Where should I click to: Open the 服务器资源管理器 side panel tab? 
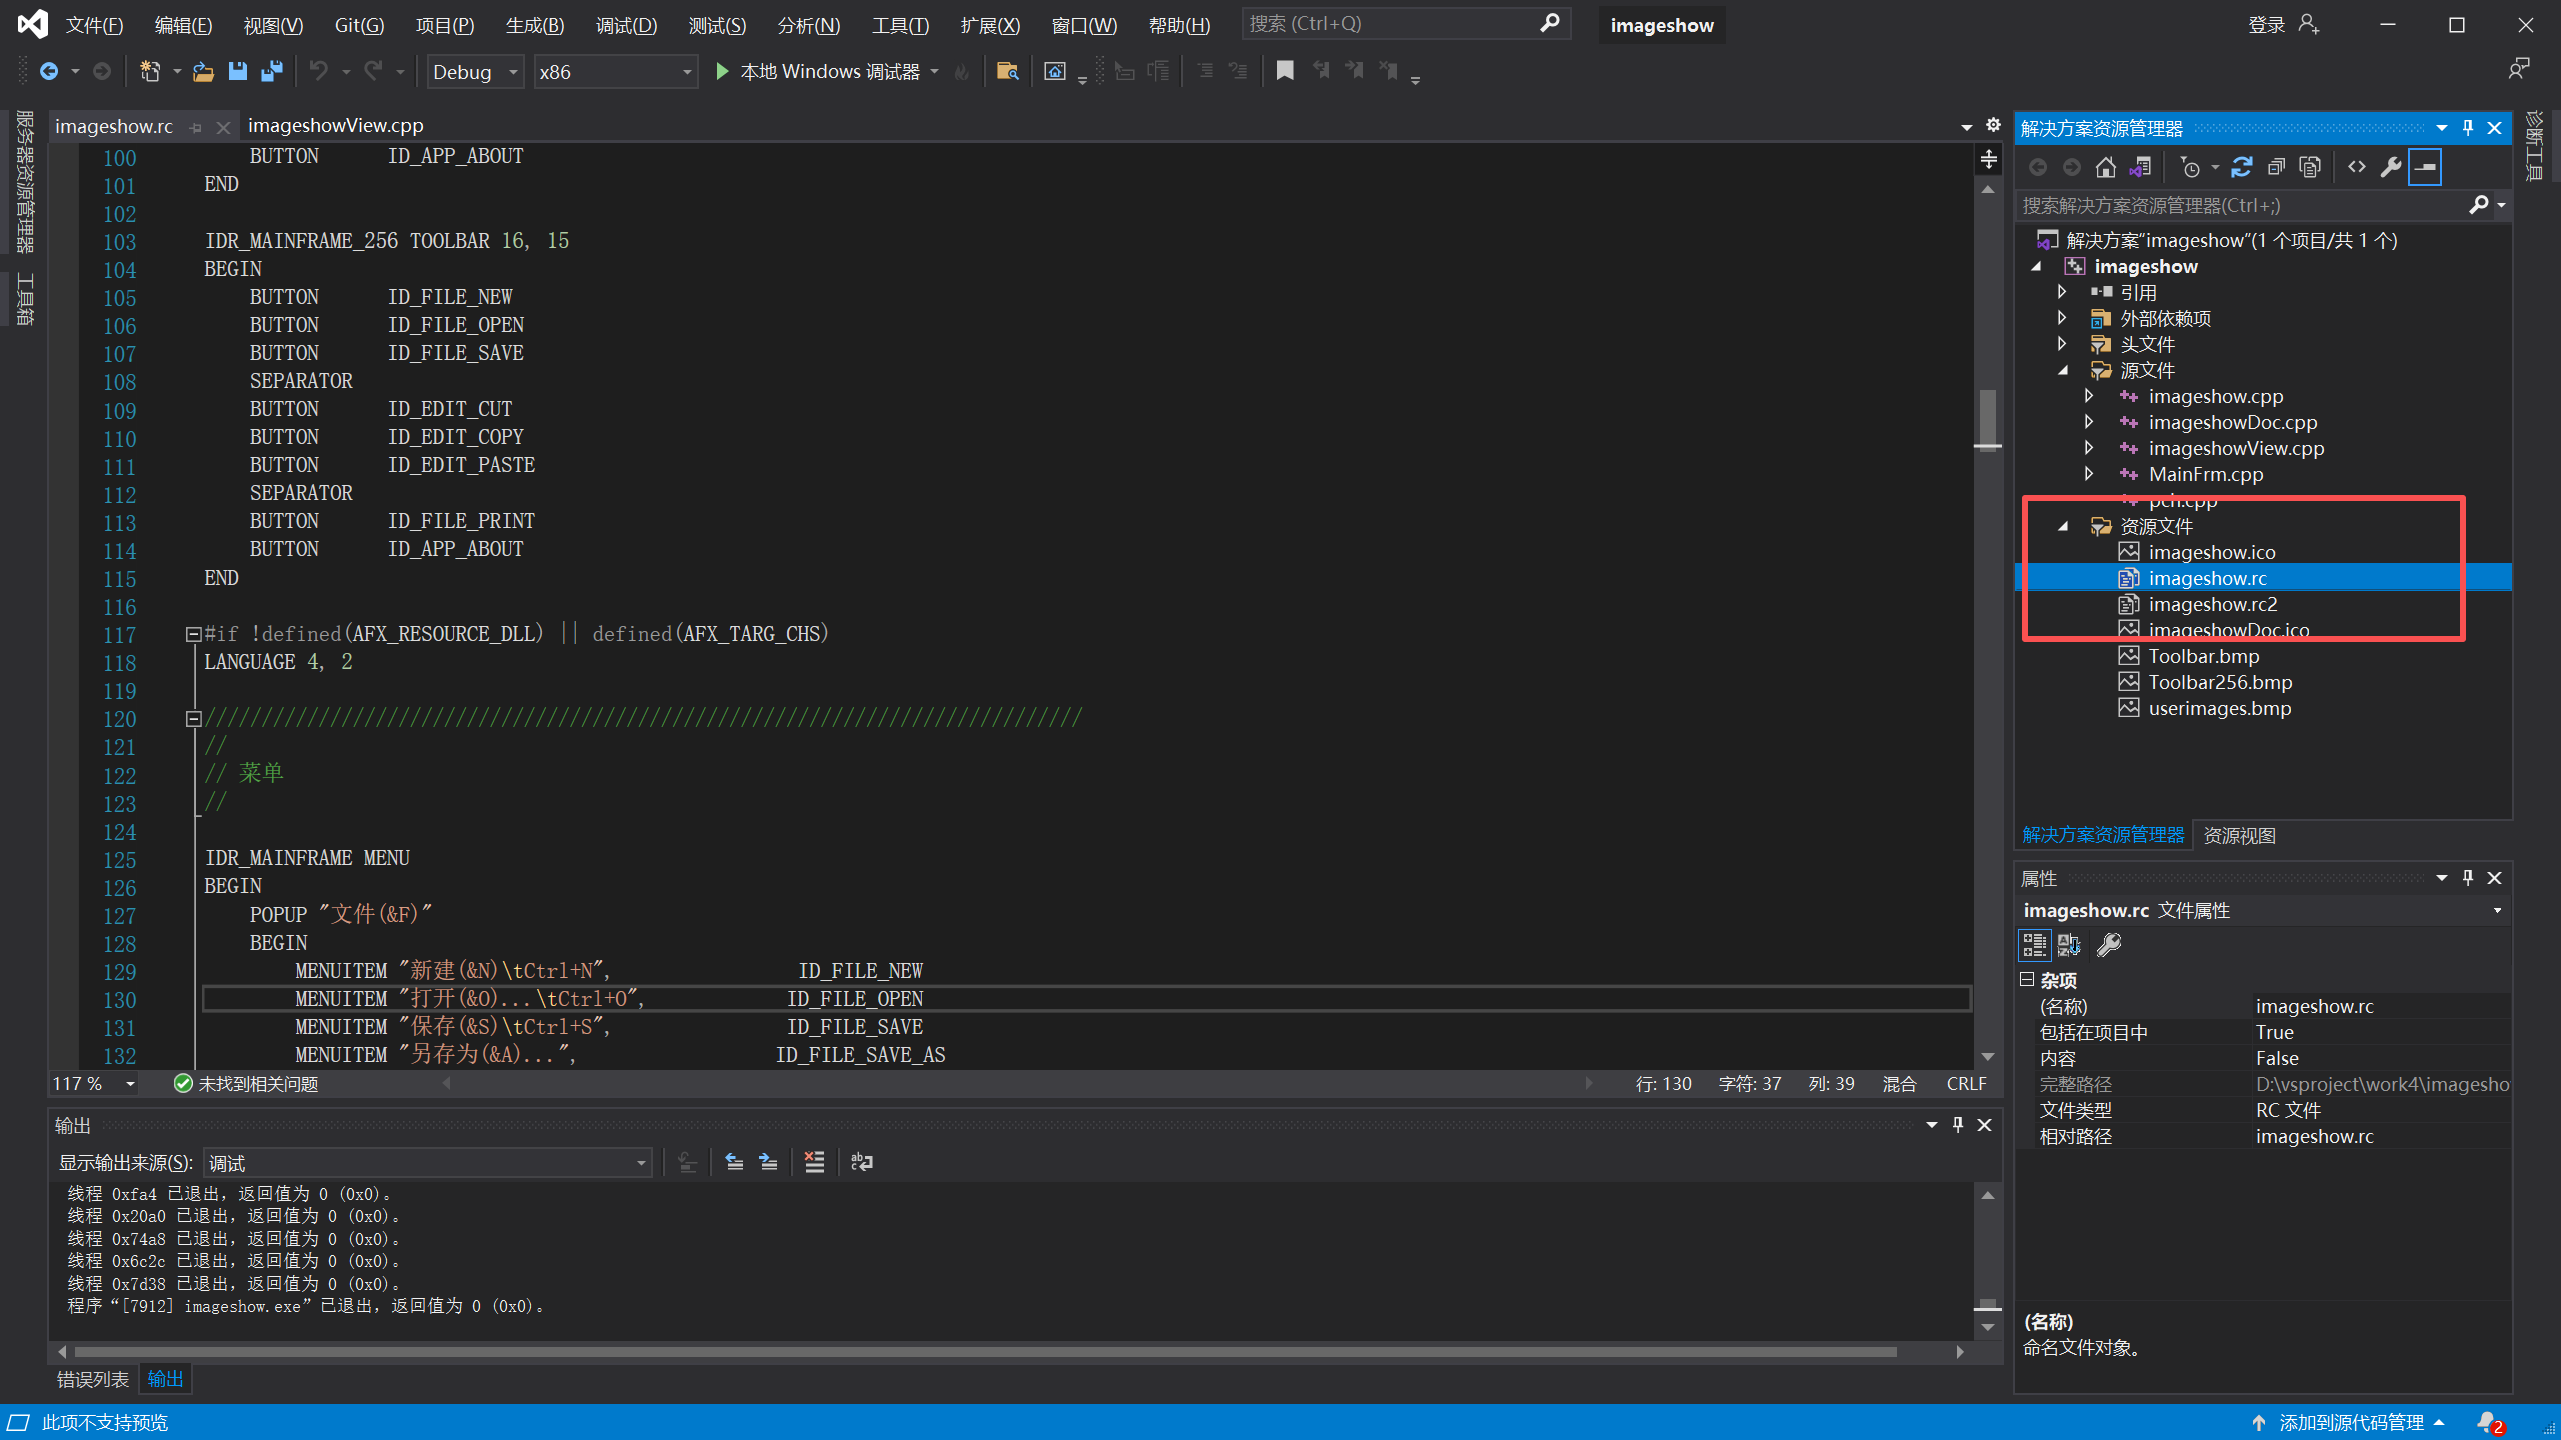coord(25,182)
